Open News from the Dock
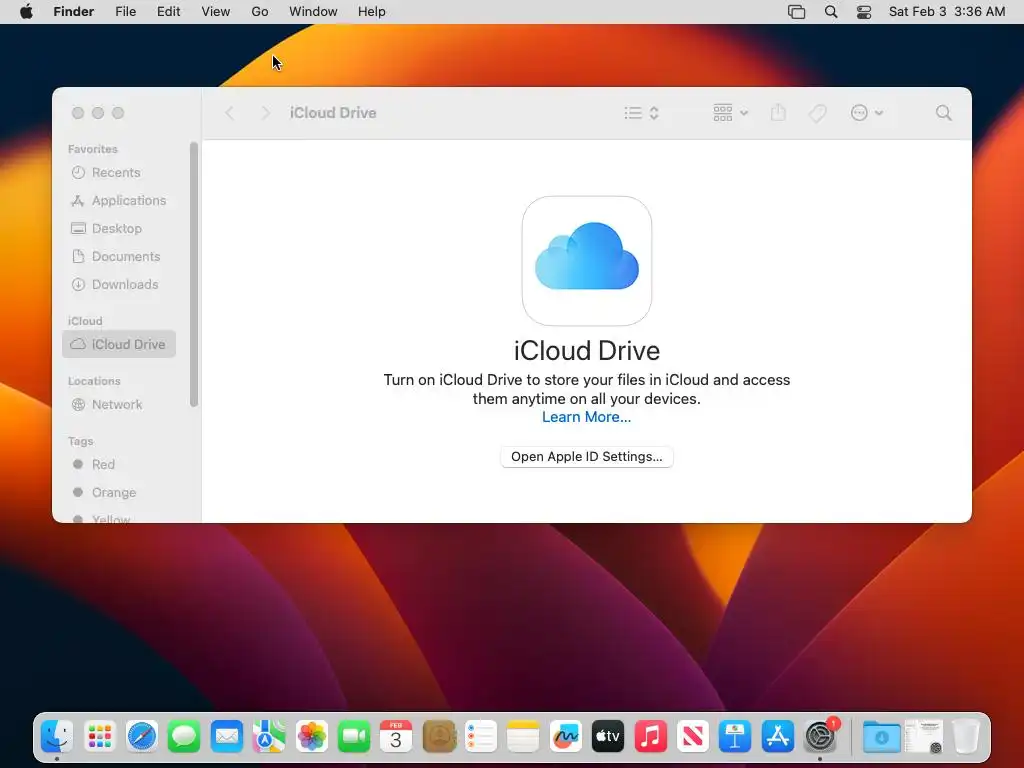1024x768 pixels. (693, 737)
